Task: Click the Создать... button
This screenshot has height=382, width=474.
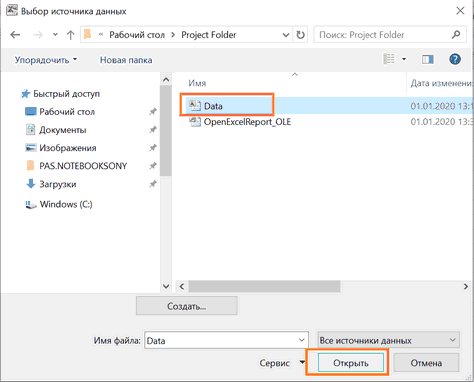Action: click(x=186, y=306)
